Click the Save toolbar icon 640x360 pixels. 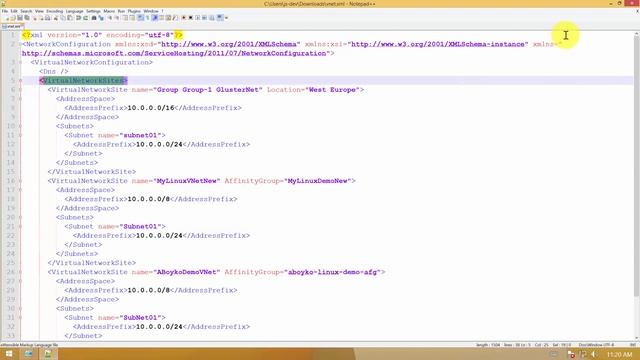[x=20, y=18]
